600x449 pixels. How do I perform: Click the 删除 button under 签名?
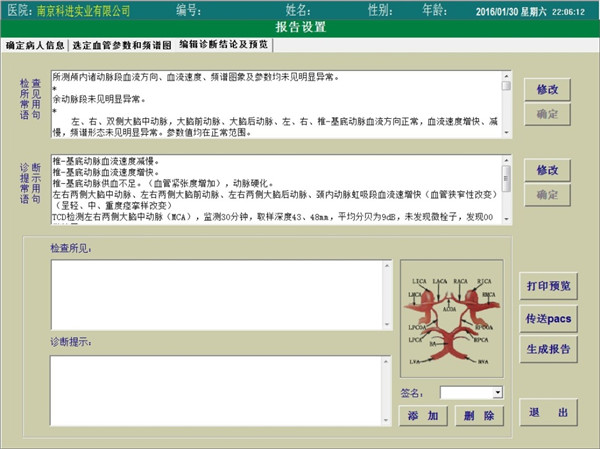click(475, 415)
